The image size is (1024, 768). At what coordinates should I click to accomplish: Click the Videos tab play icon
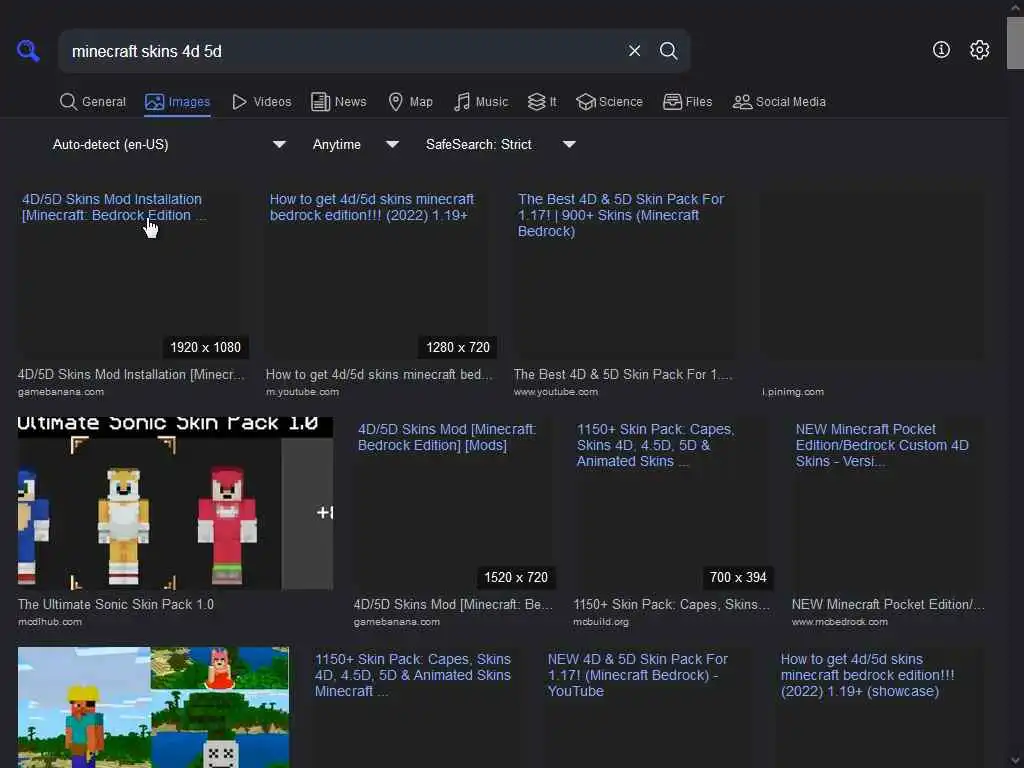(239, 102)
